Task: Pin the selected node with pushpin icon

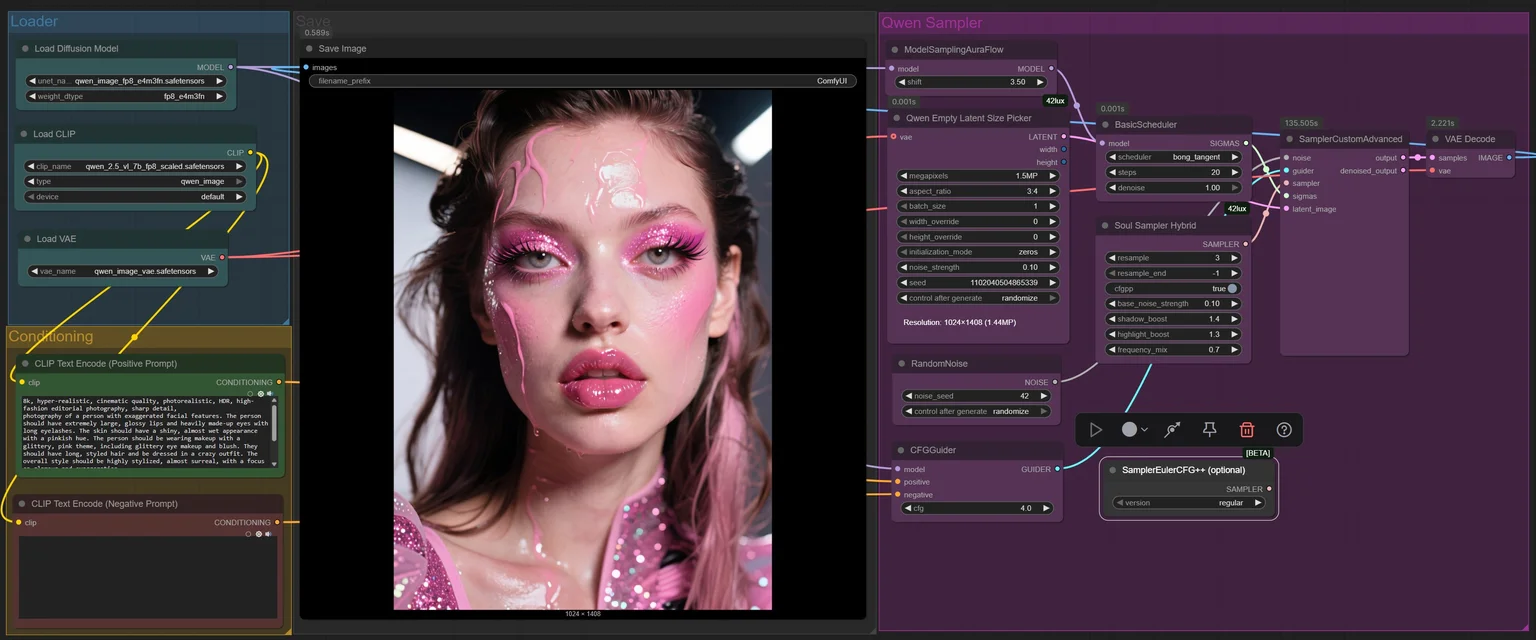Action: click(1209, 429)
